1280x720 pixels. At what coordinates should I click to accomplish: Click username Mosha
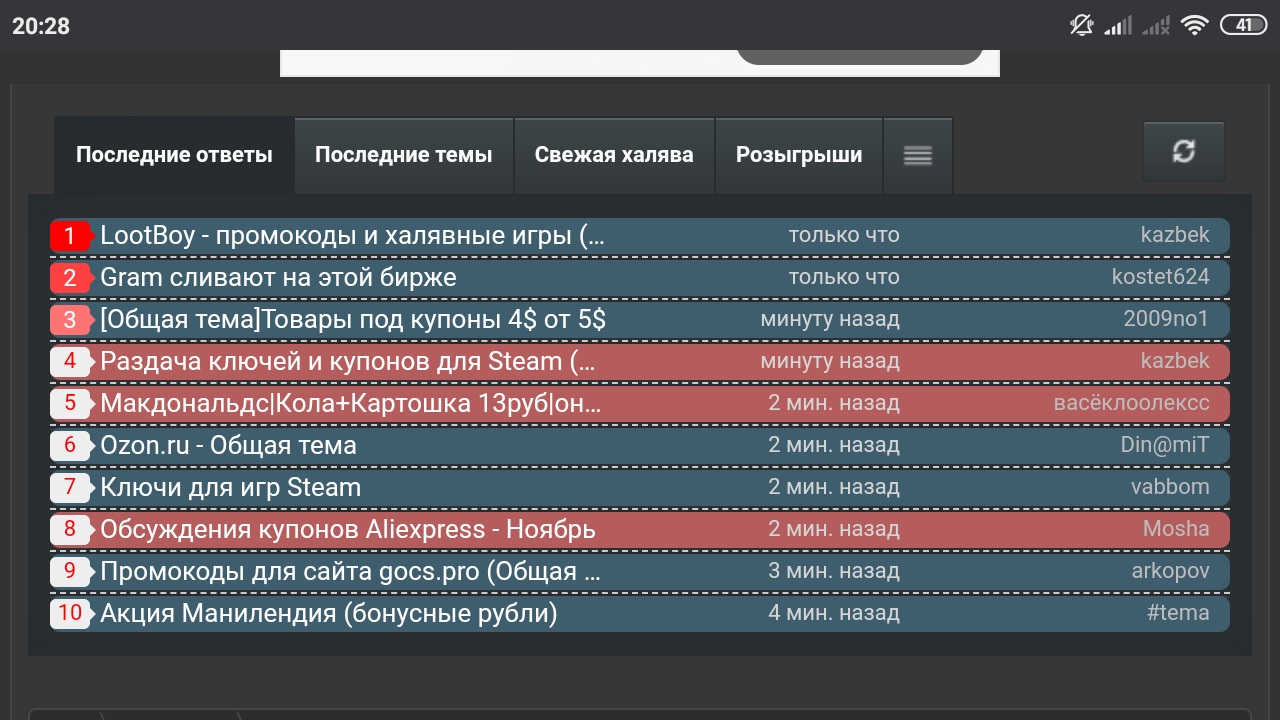click(x=1176, y=529)
